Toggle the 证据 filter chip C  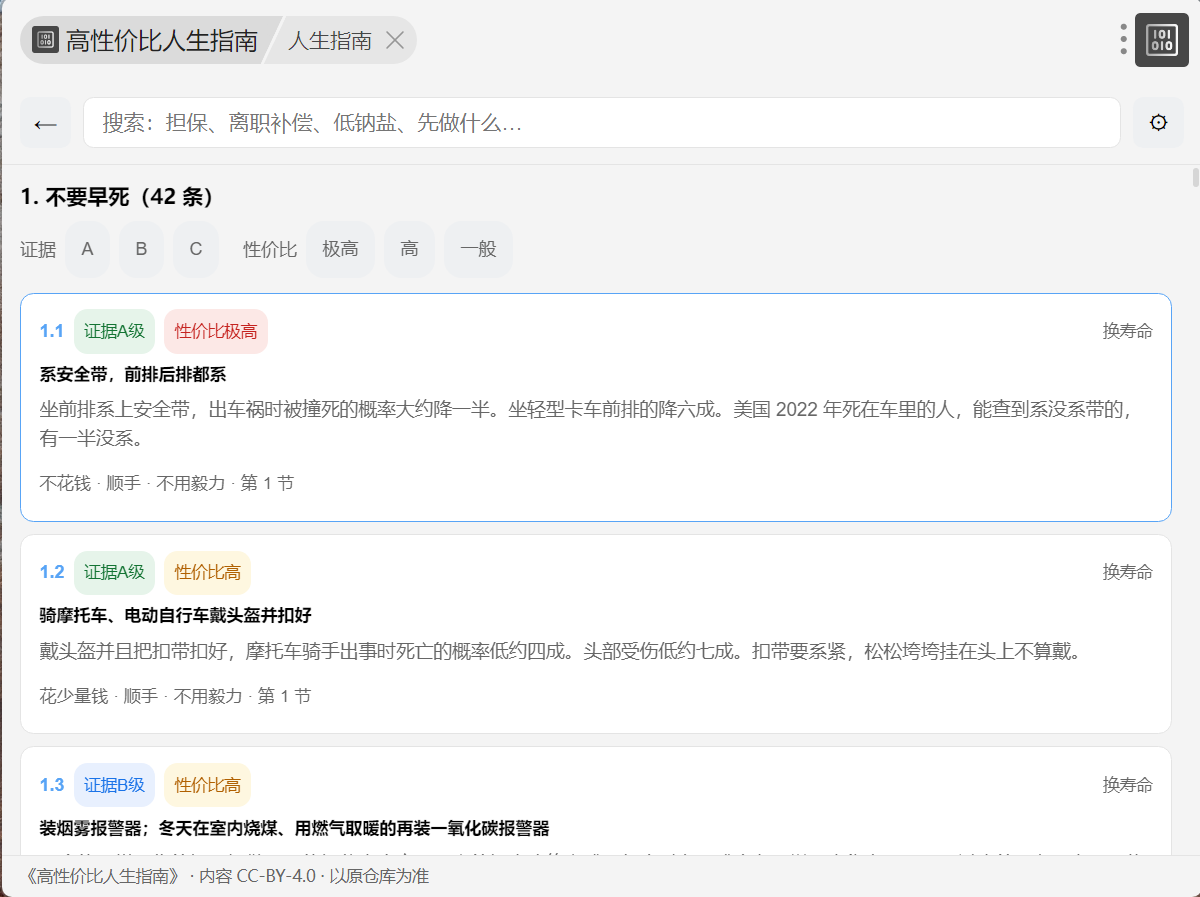click(x=196, y=249)
